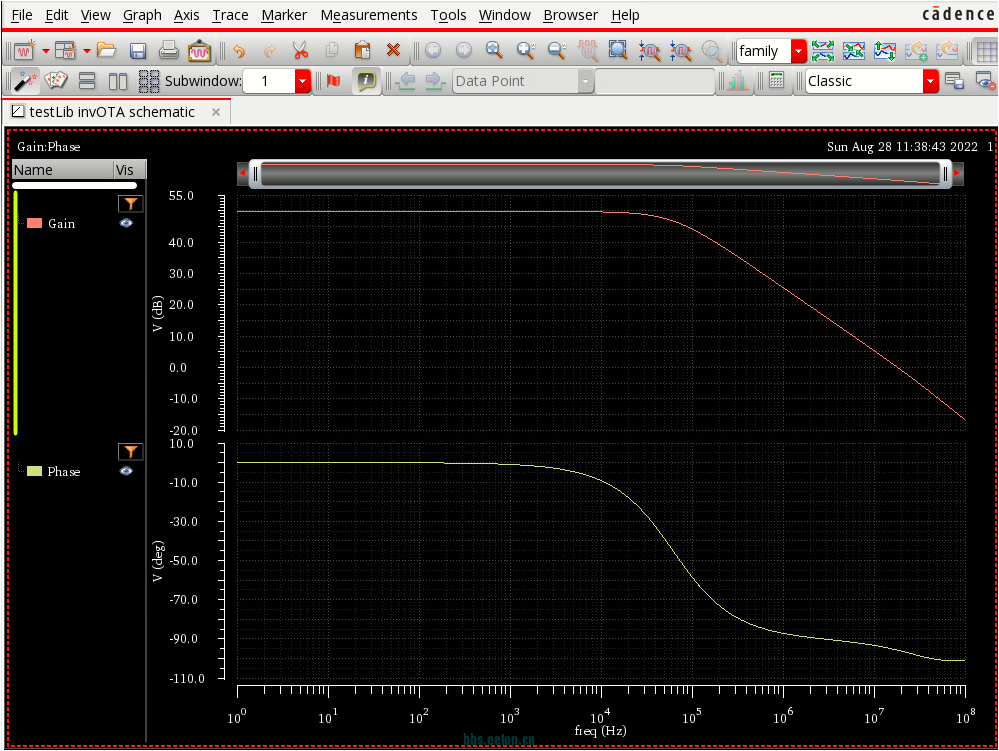Cut selection with scissors icon
The width and height of the screenshot is (999, 751).
coord(300,50)
